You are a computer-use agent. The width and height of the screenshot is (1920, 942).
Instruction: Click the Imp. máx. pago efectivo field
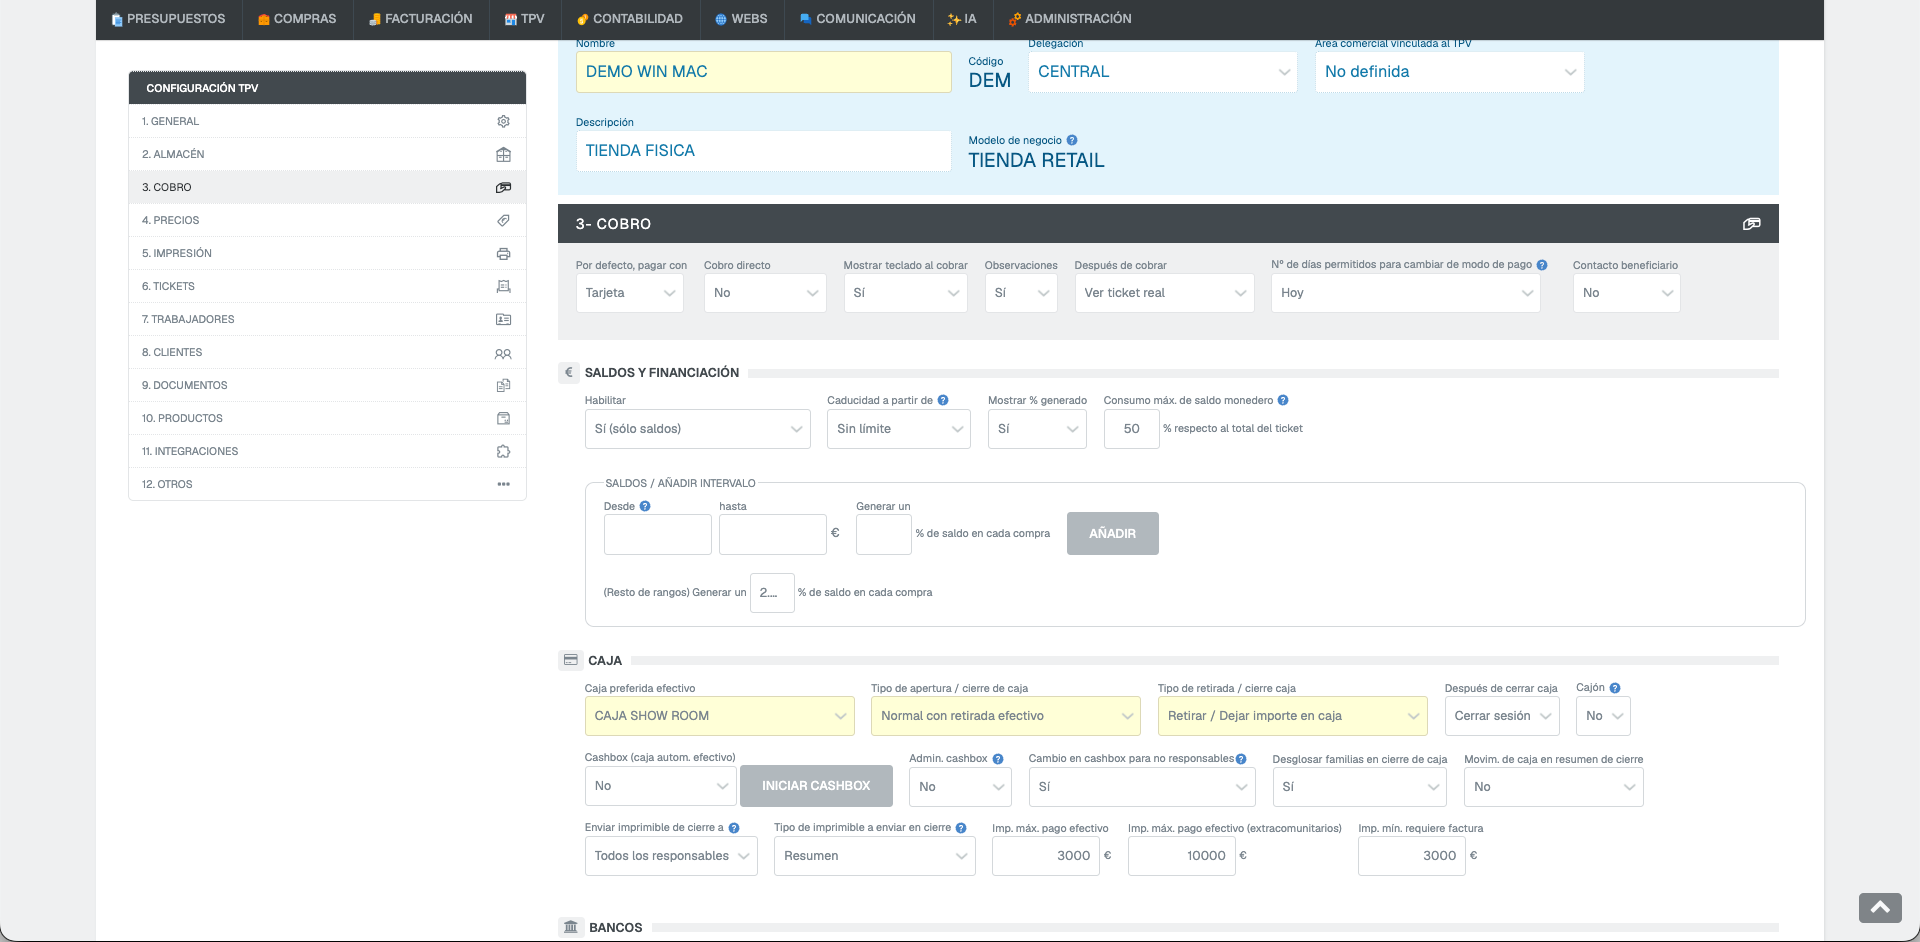(1045, 856)
